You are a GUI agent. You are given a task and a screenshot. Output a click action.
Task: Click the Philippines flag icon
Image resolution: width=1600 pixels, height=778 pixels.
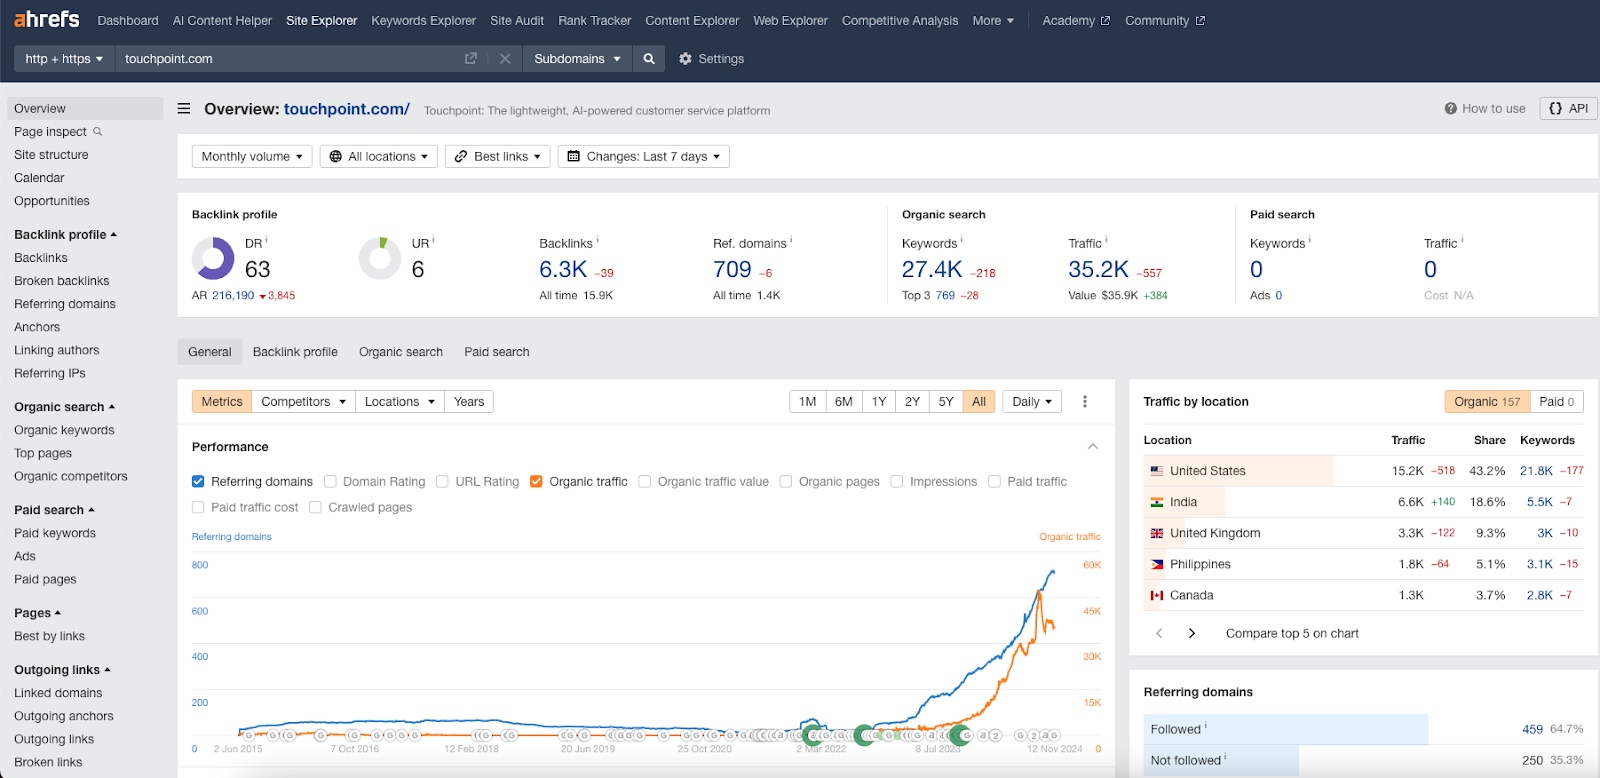point(1157,564)
